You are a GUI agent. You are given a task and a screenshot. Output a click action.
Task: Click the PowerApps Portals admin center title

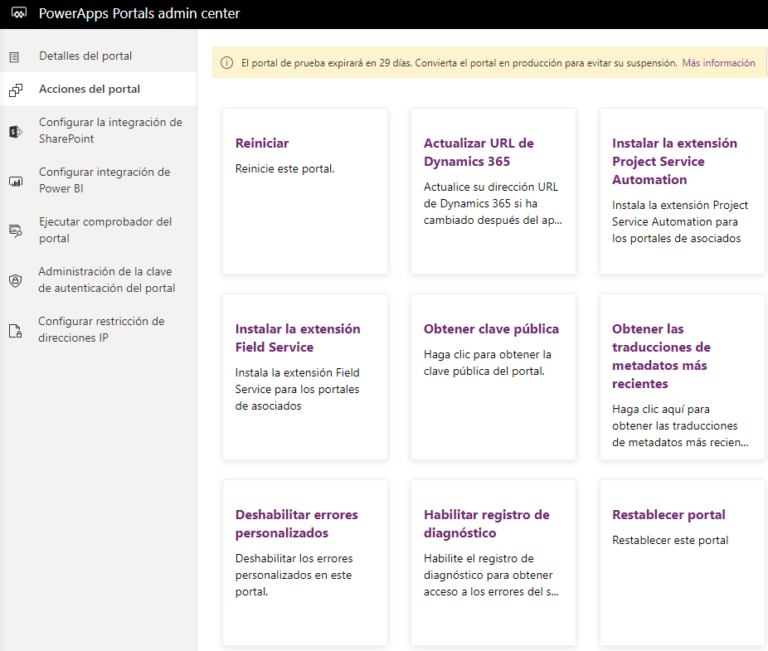point(140,13)
